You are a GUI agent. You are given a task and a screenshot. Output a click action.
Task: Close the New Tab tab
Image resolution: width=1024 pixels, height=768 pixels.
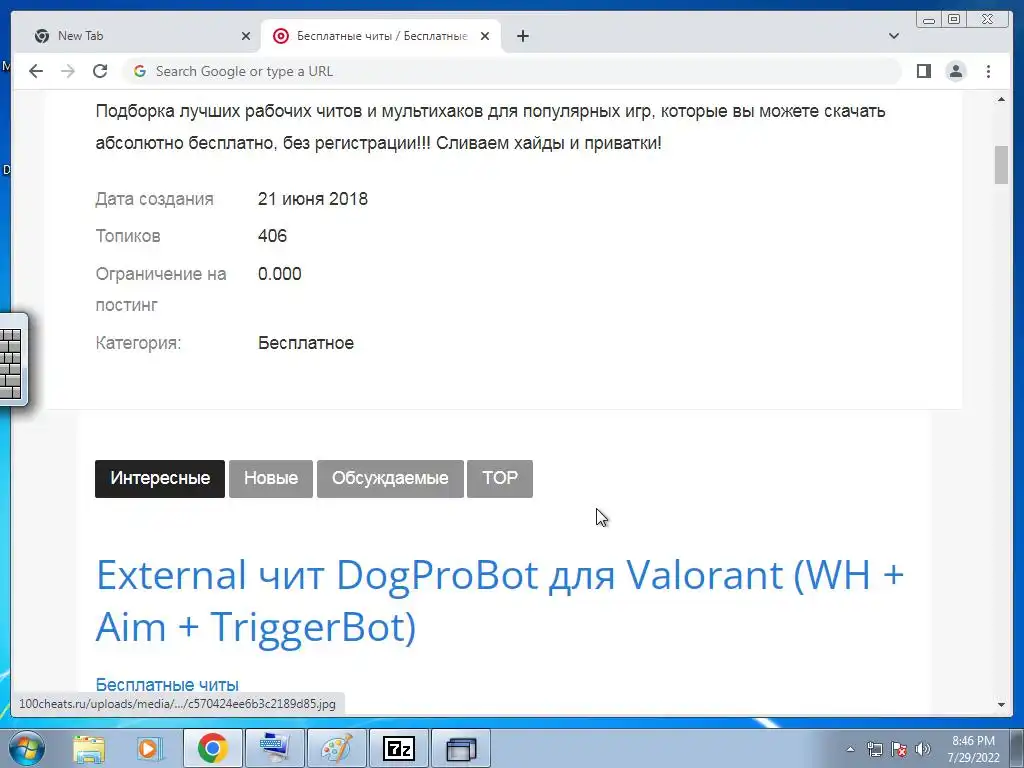coord(246,36)
